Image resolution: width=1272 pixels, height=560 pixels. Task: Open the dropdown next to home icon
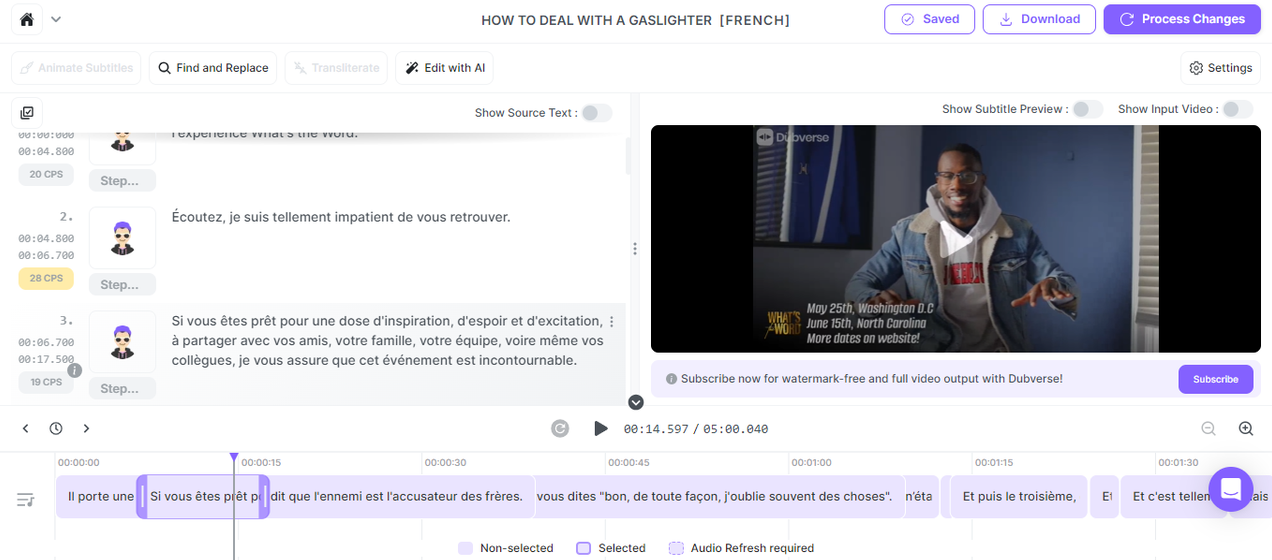click(56, 19)
